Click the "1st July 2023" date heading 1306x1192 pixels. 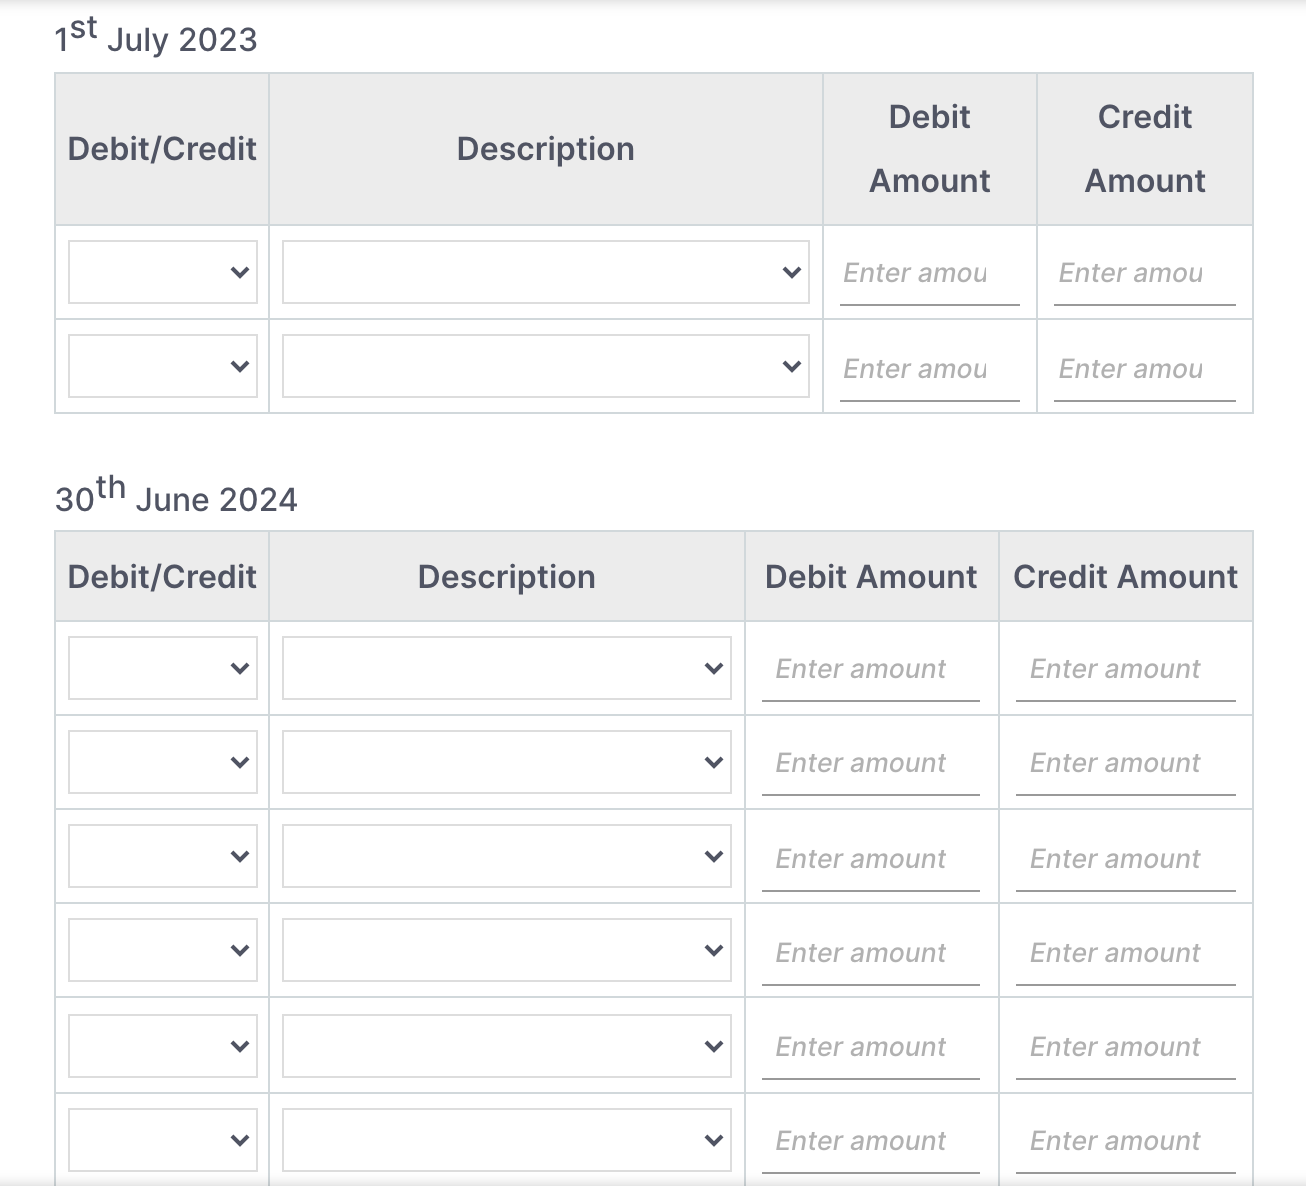[x=156, y=36]
